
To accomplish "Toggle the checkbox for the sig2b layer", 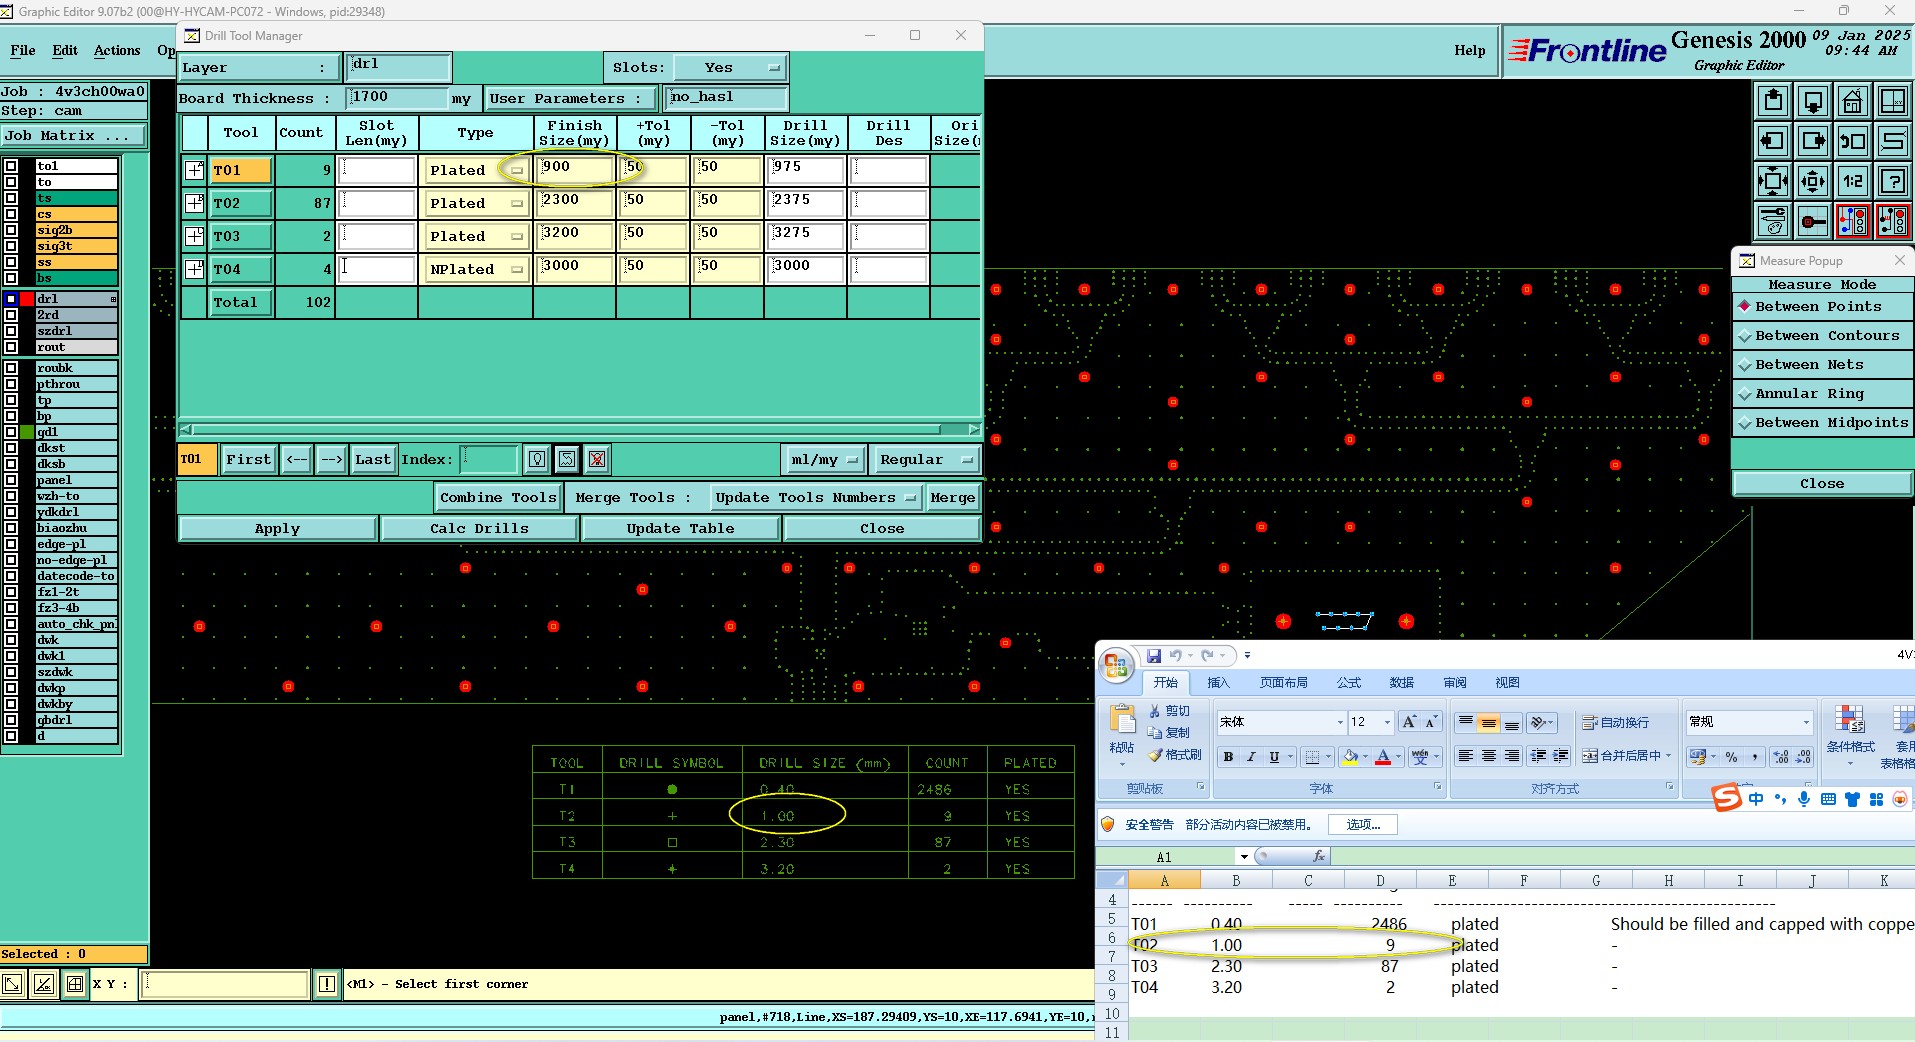I will pyautogui.click(x=11, y=230).
